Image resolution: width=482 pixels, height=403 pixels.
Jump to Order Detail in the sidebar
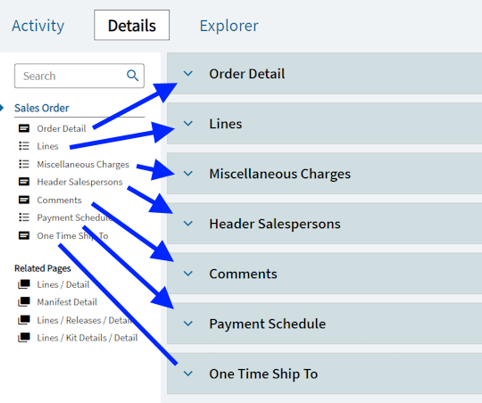pyautogui.click(x=61, y=129)
